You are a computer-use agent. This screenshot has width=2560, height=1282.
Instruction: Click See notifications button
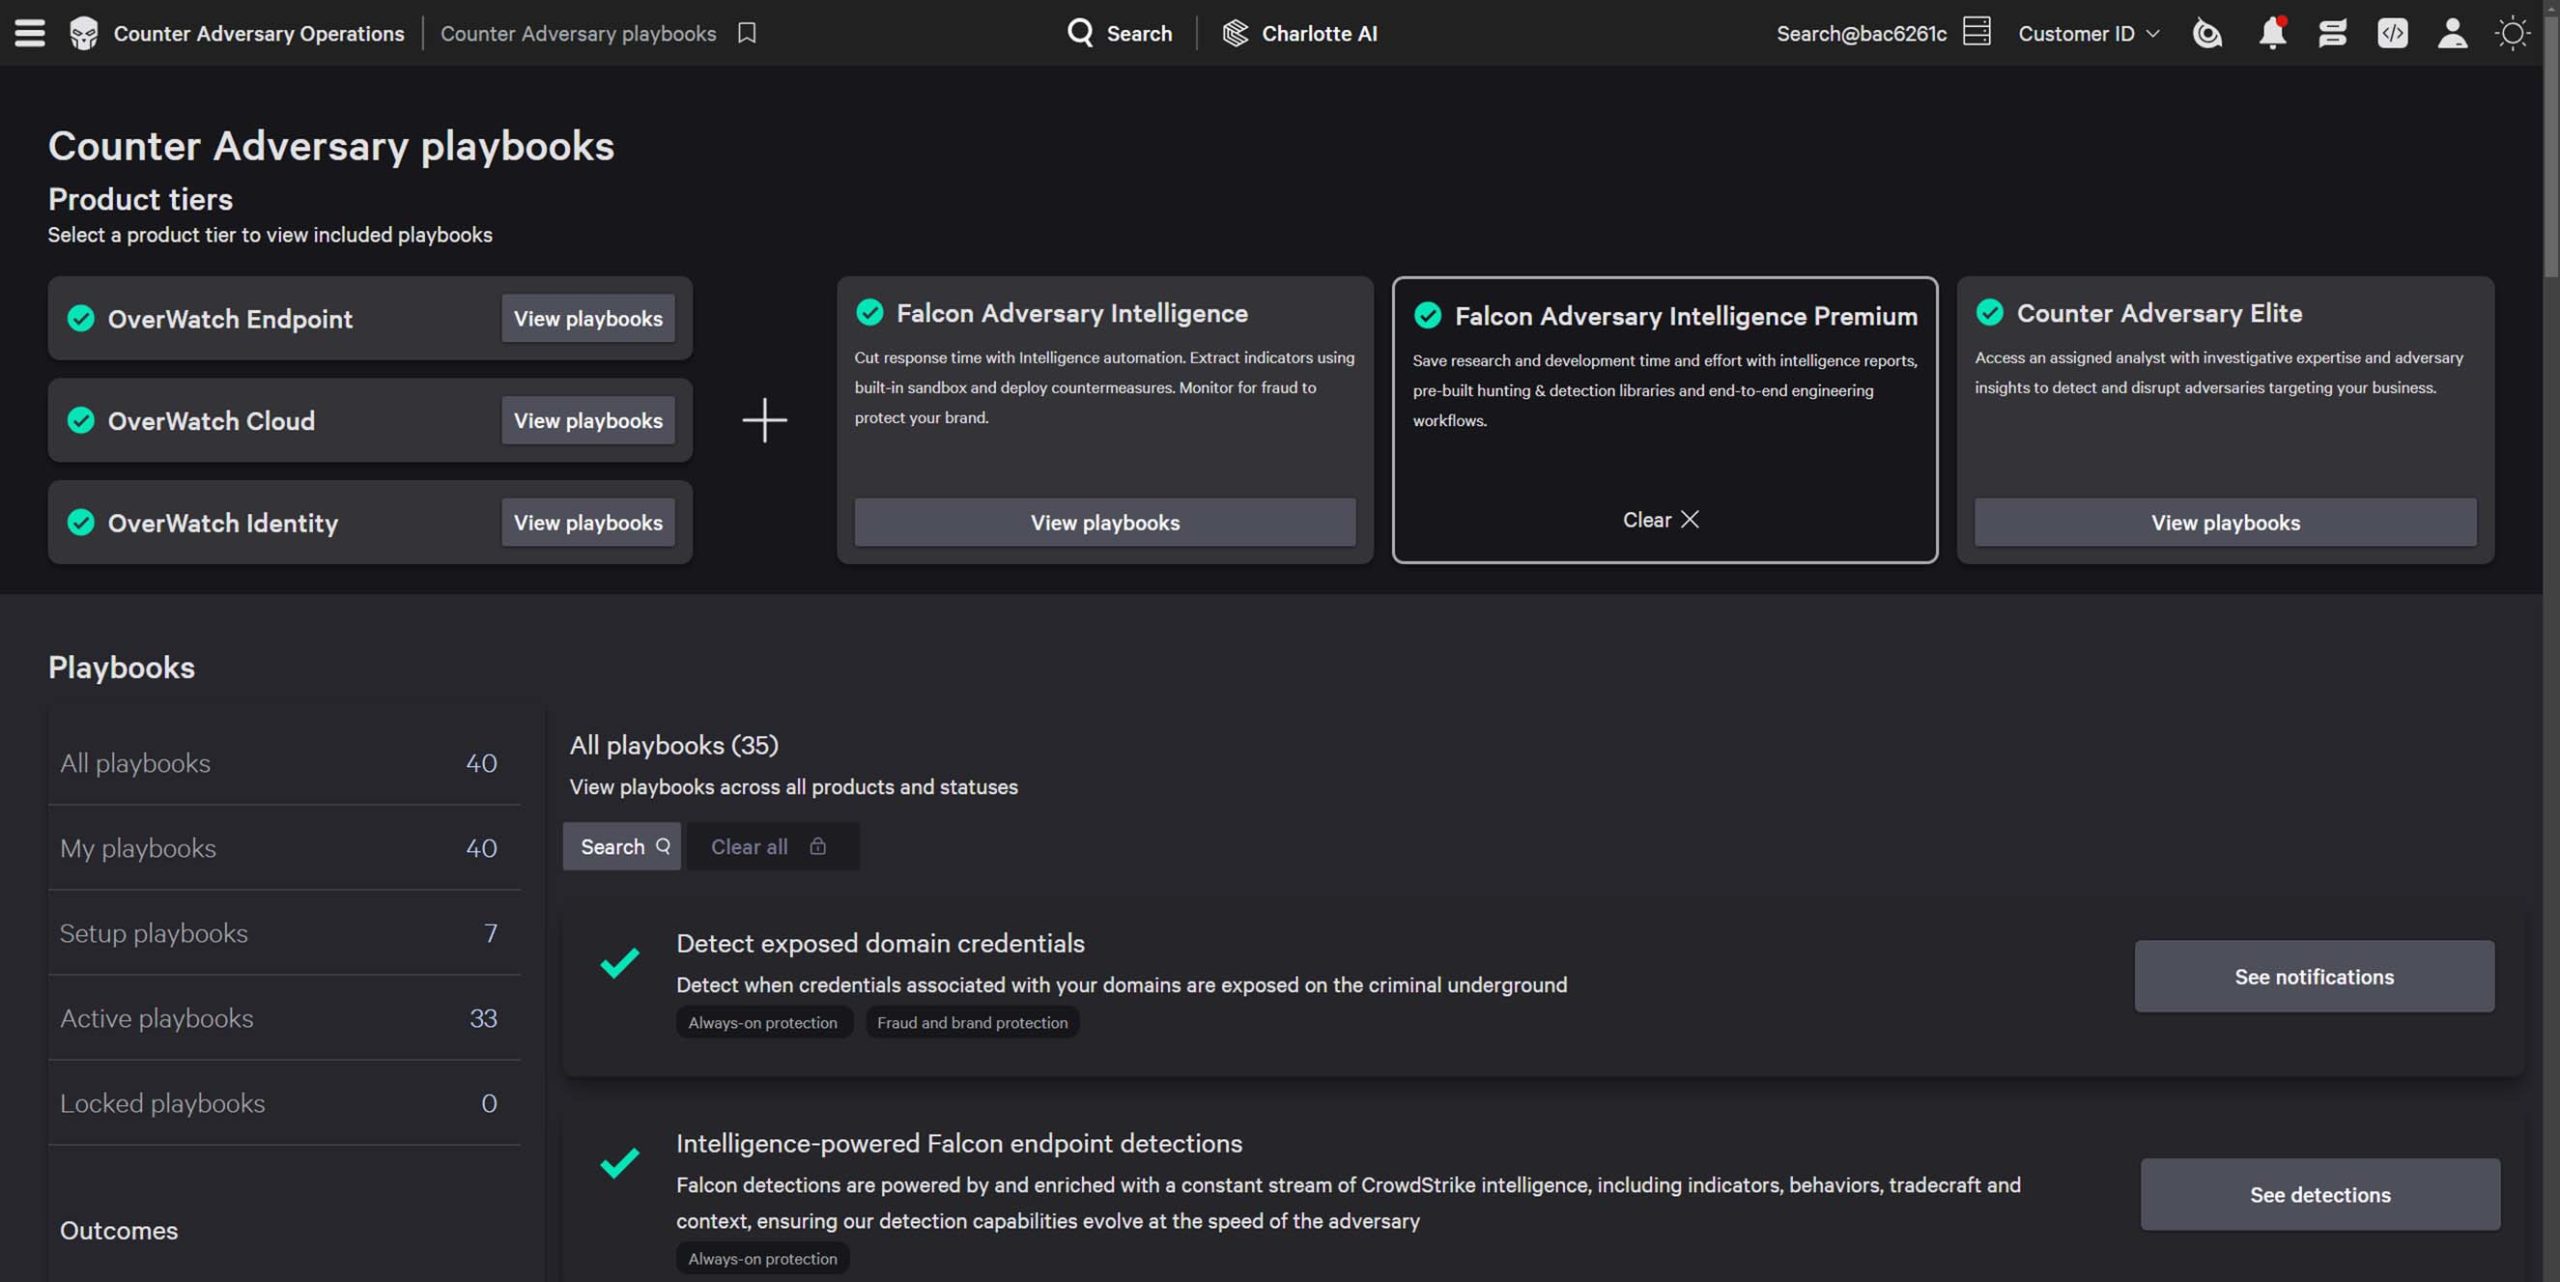pyautogui.click(x=2314, y=977)
